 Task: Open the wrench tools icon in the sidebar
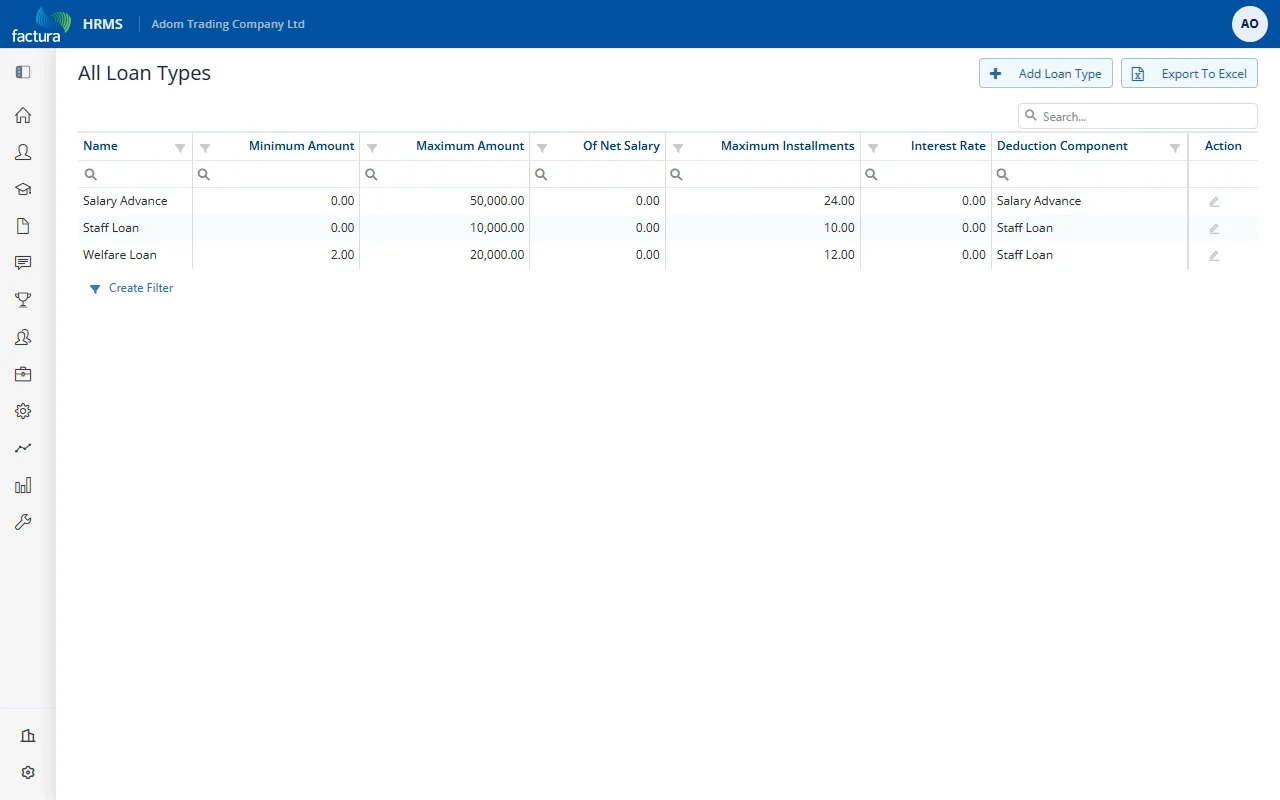23,522
